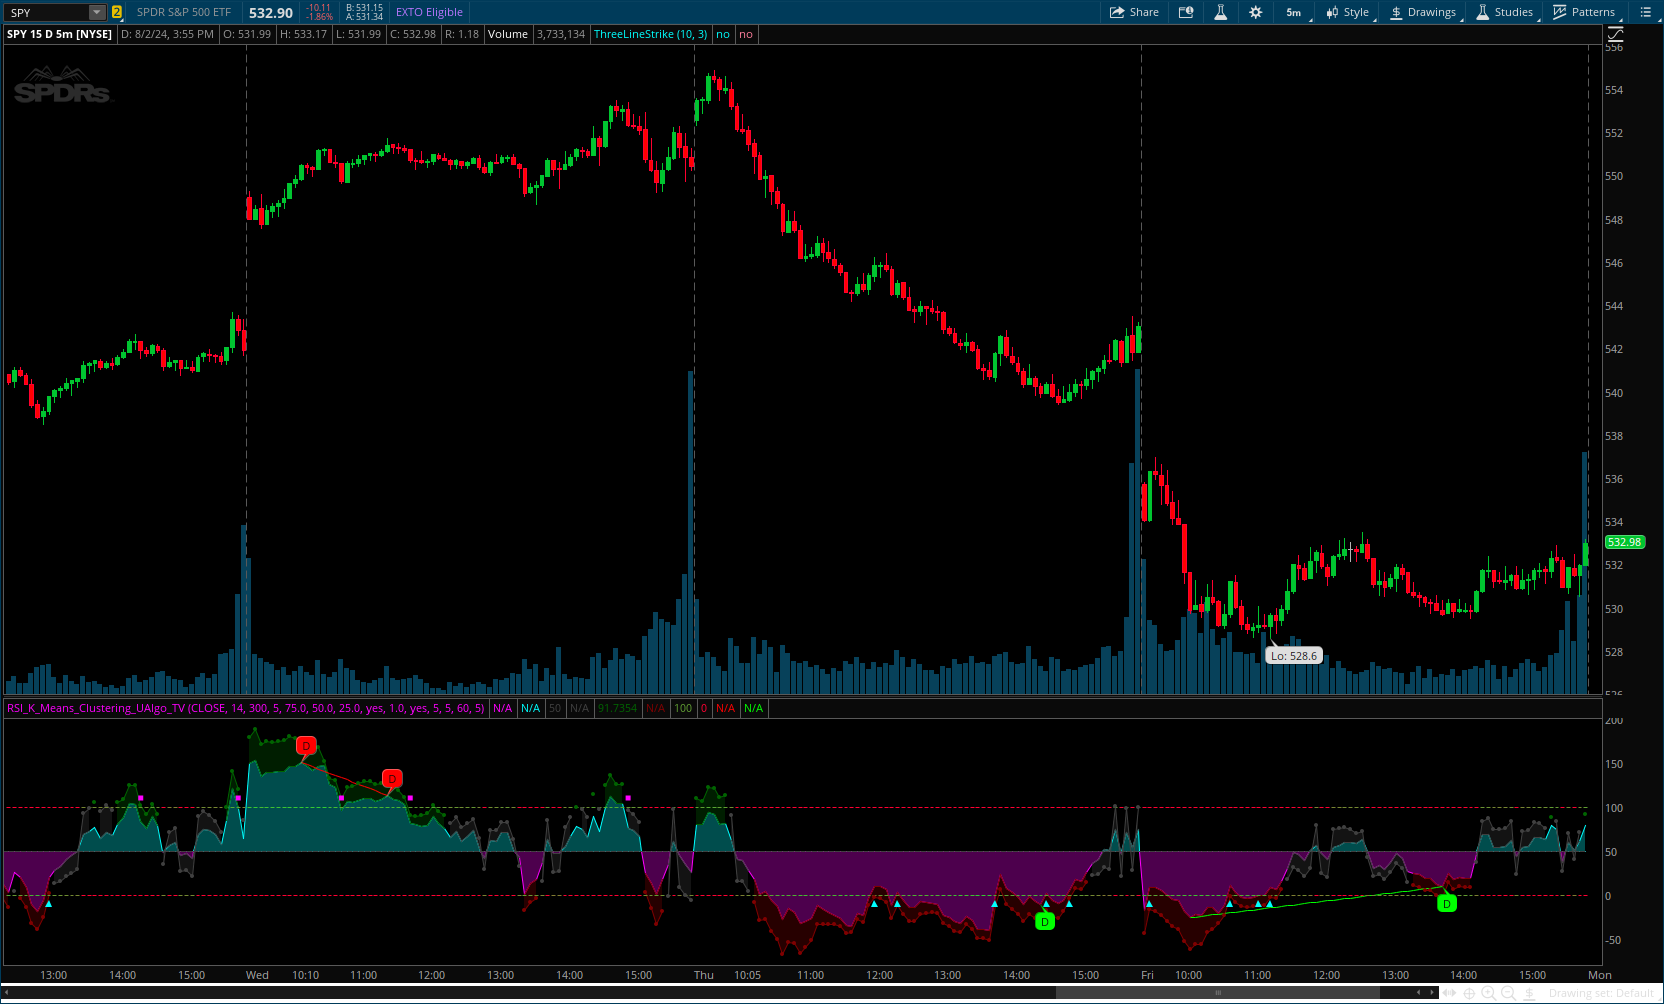Click the crosshair cursor icon at bottom

point(1469,993)
